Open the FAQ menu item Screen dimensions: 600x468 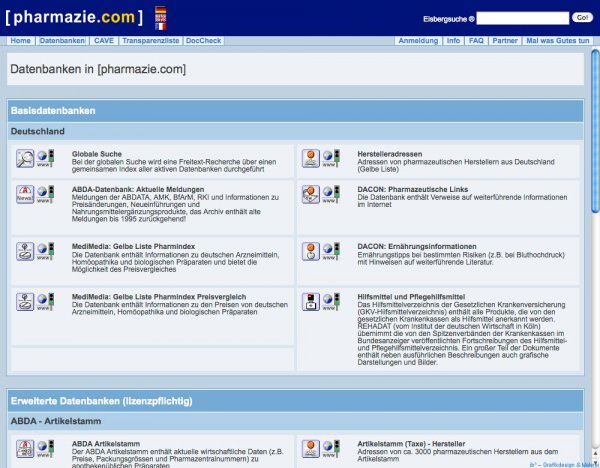(476, 41)
